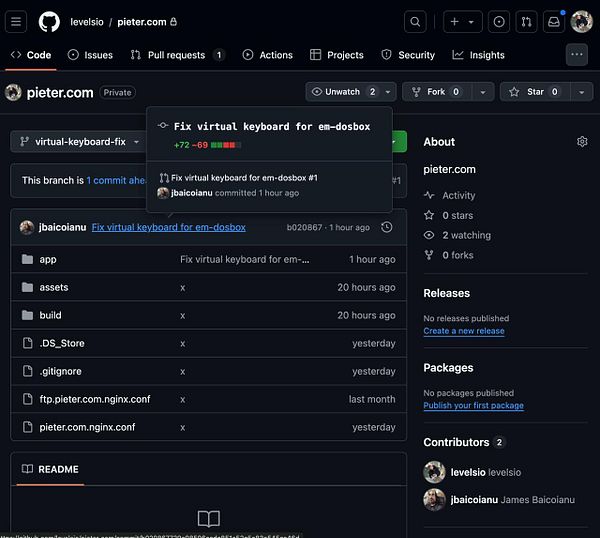Open the virtual-keyboard-fix branch selector

point(78,142)
